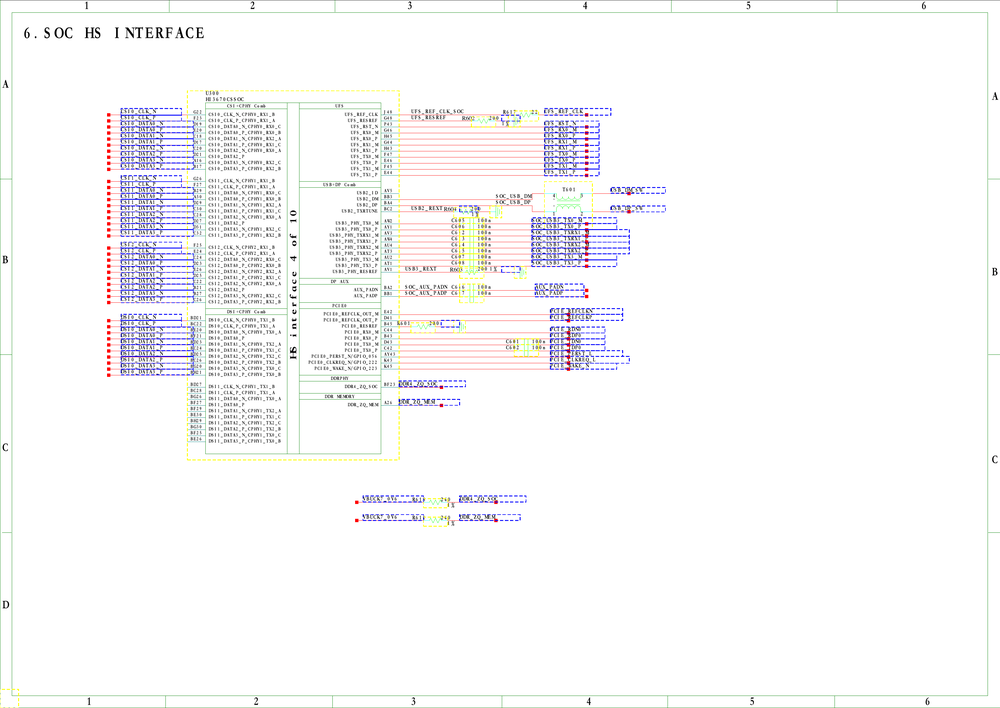Image resolution: width=1000 pixels, height=708 pixels.
Task: Select the CSI1_CLK_N off-page net port
Action: 151,179
